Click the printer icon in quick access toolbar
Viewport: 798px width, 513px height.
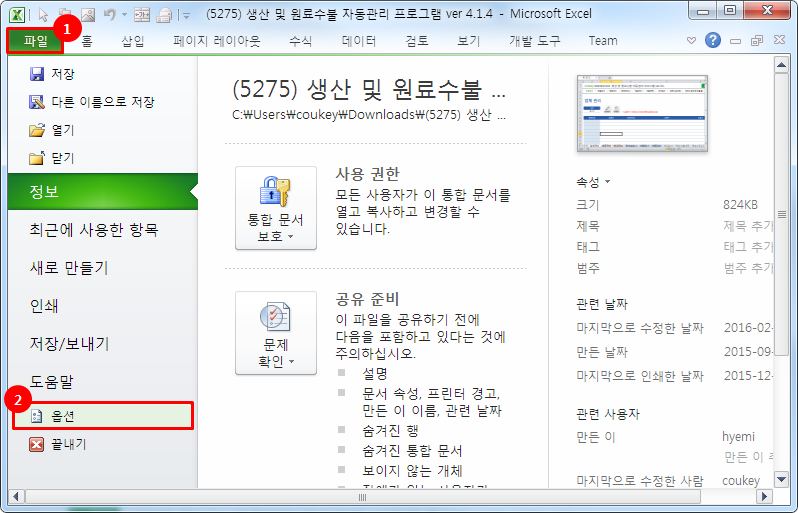pos(164,15)
